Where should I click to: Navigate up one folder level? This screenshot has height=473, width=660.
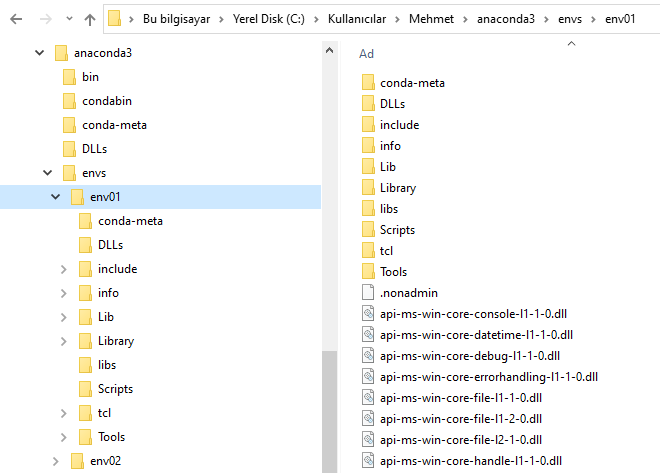tap(90, 19)
